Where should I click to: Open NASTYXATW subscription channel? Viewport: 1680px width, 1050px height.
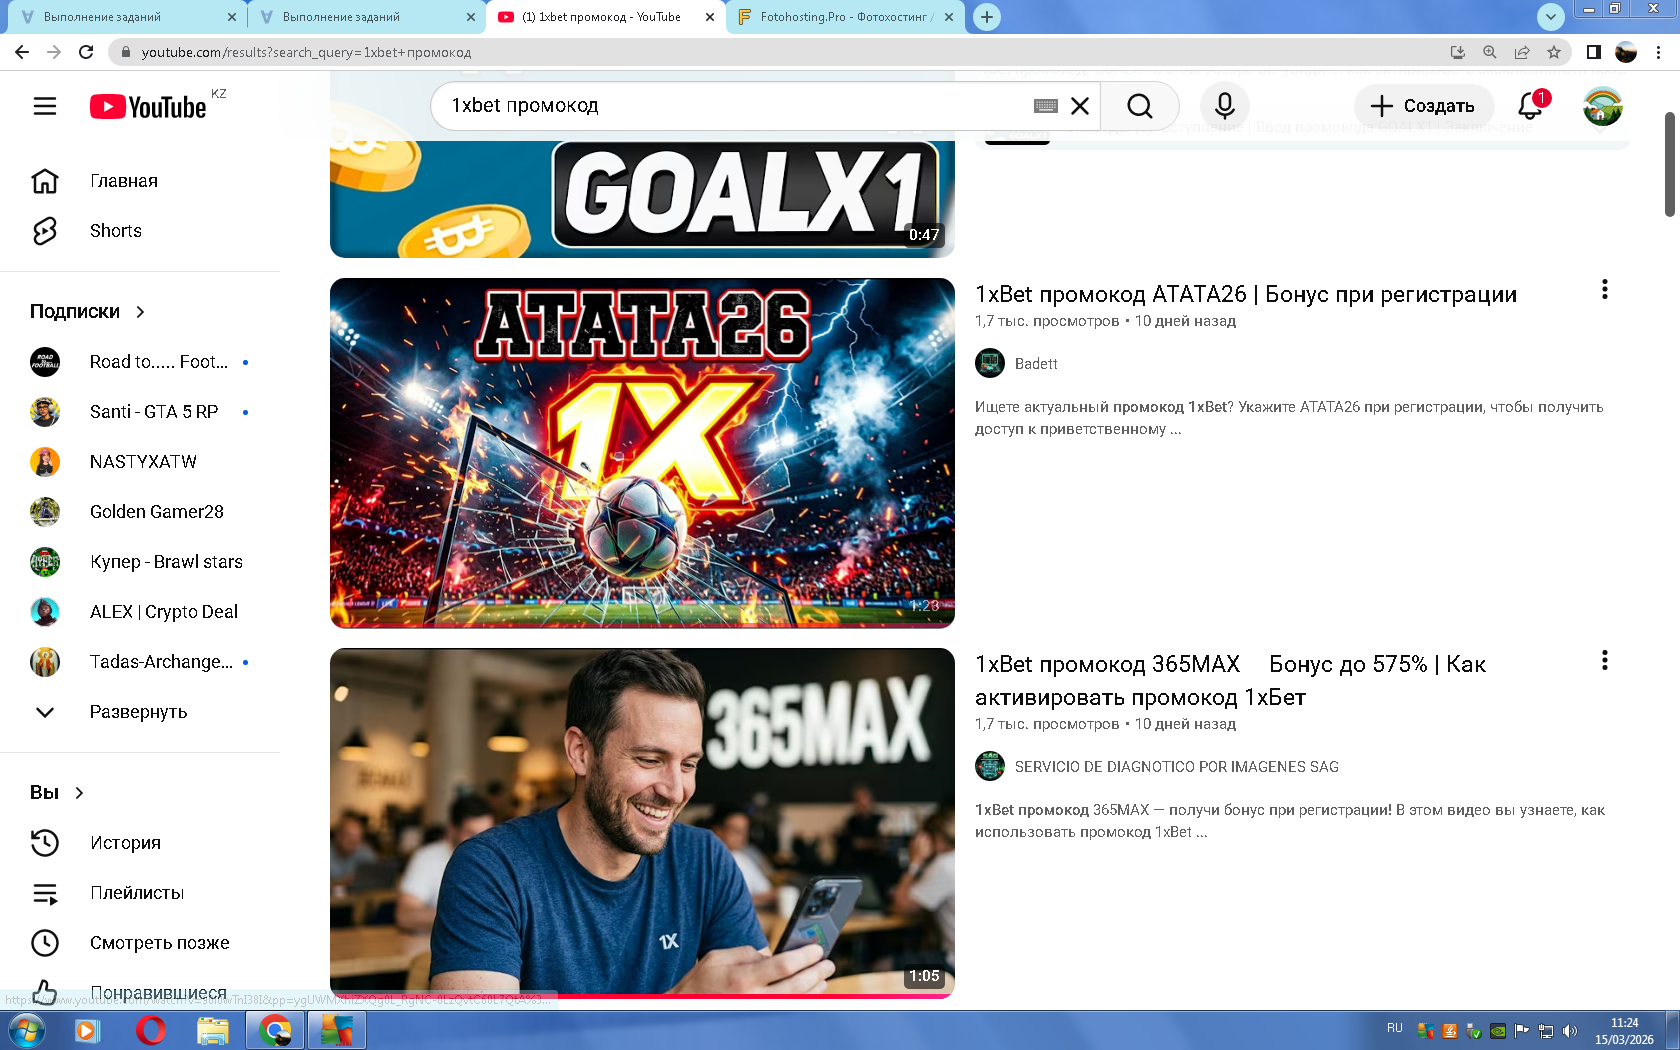pos(140,462)
